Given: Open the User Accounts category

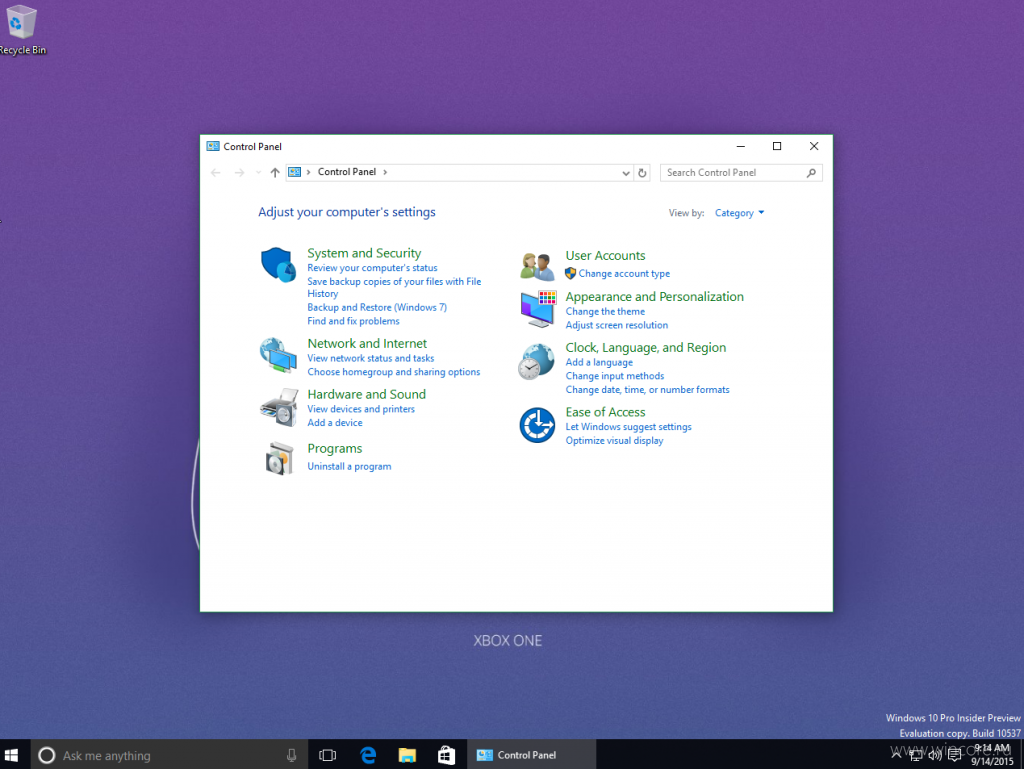Looking at the screenshot, I should pyautogui.click(x=605, y=256).
